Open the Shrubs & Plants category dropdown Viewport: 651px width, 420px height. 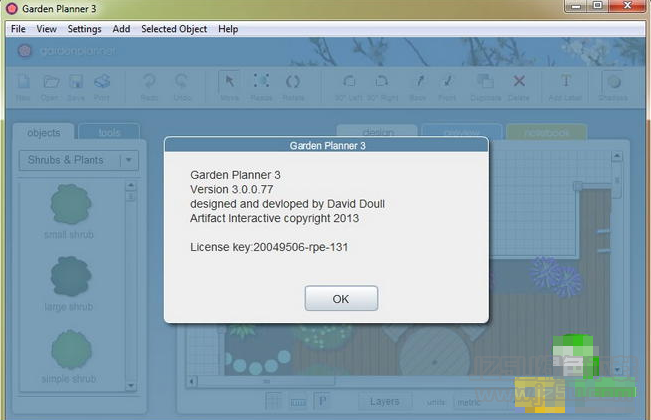(78, 160)
